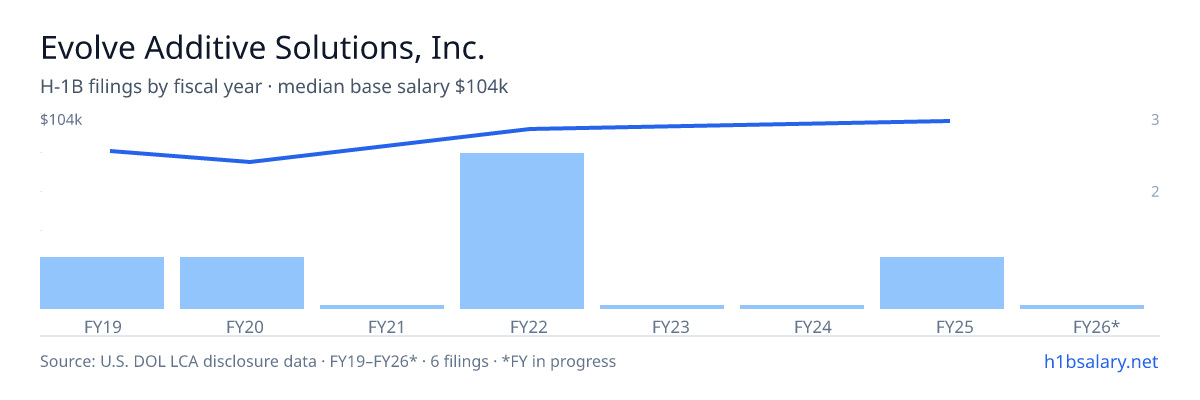Click the right axis value 3
Viewport: 1200px width, 400px height.
pos(1155,120)
